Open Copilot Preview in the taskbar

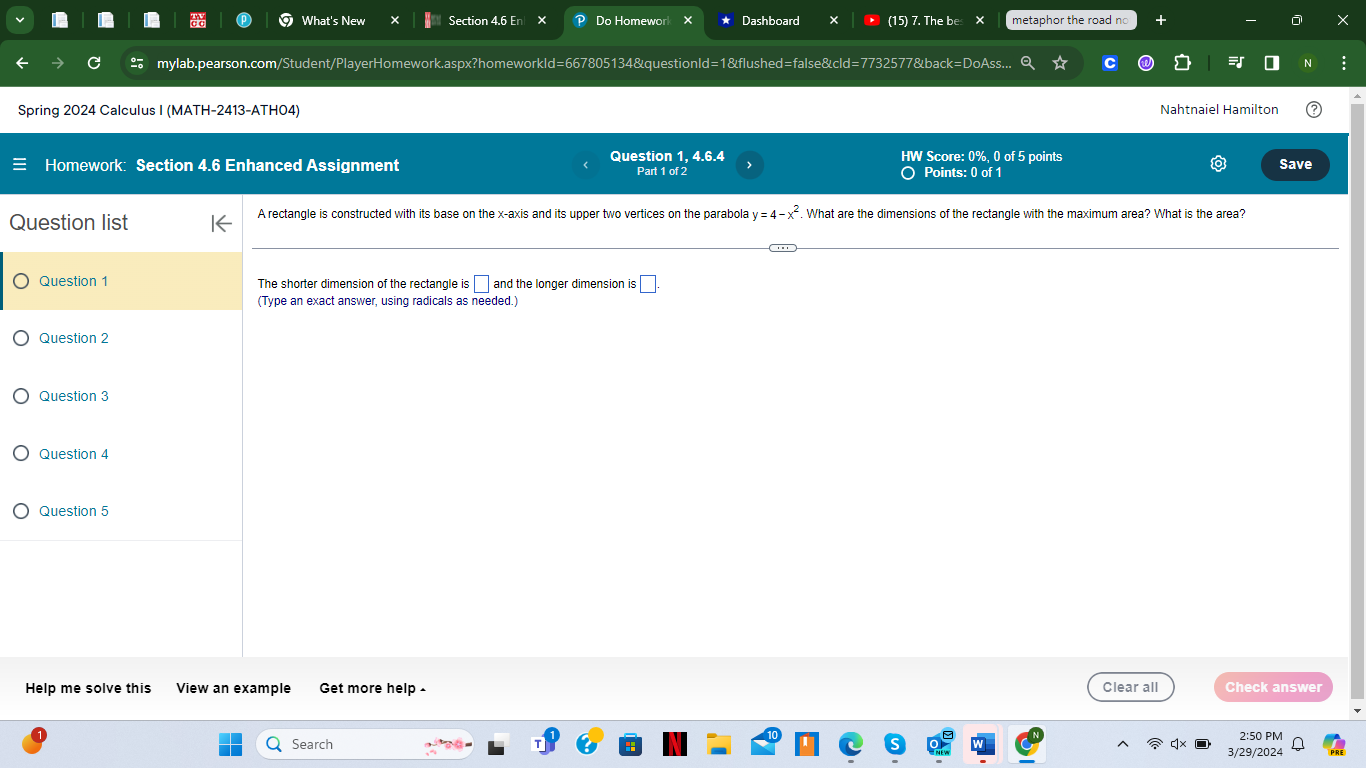[x=1334, y=744]
